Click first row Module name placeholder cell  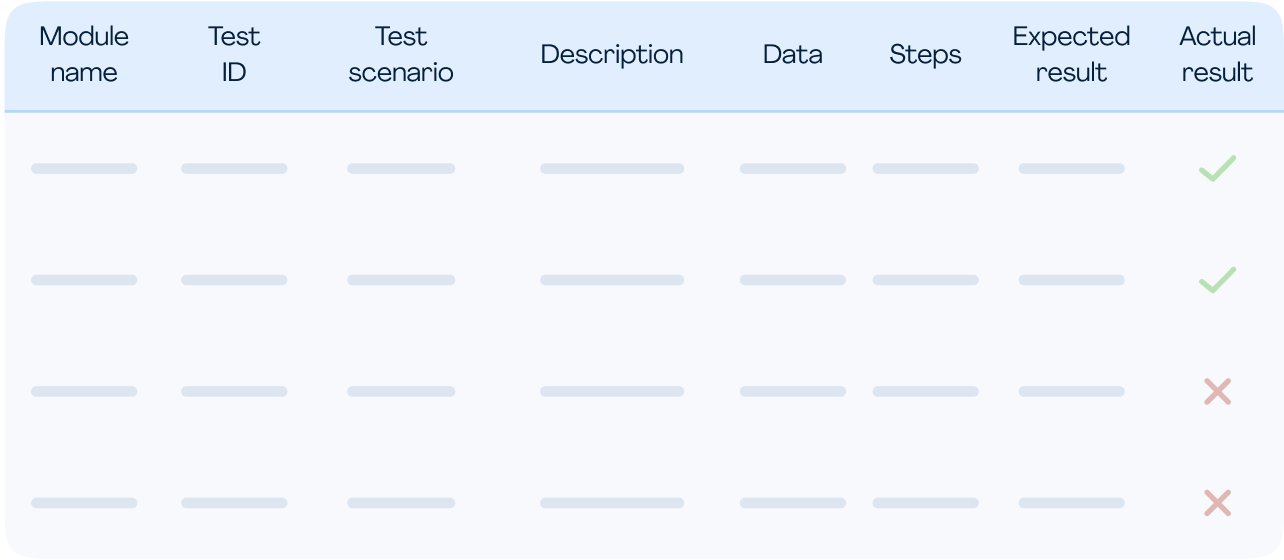point(84,169)
